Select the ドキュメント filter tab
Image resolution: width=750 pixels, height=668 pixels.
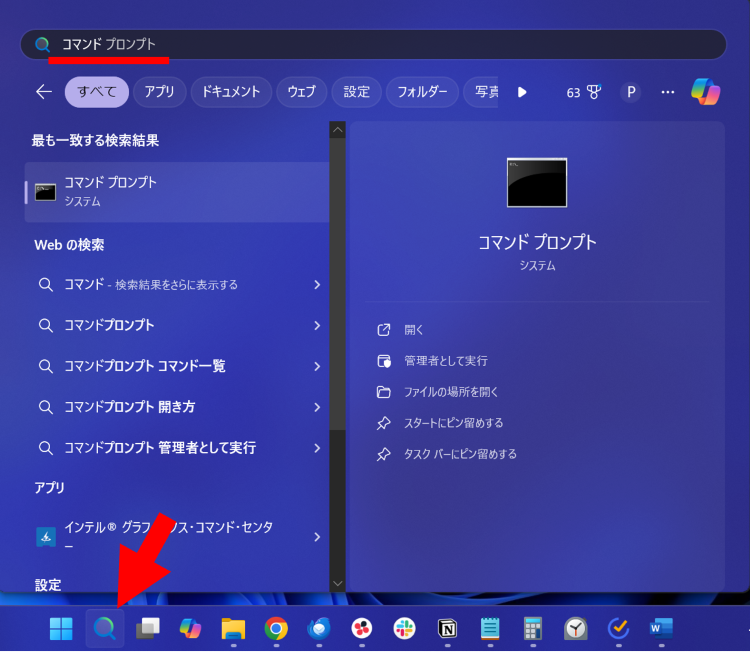pos(231,92)
